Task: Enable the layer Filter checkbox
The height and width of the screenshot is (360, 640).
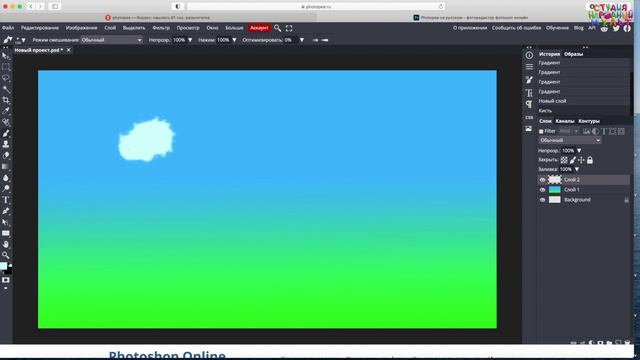Action: pos(541,131)
